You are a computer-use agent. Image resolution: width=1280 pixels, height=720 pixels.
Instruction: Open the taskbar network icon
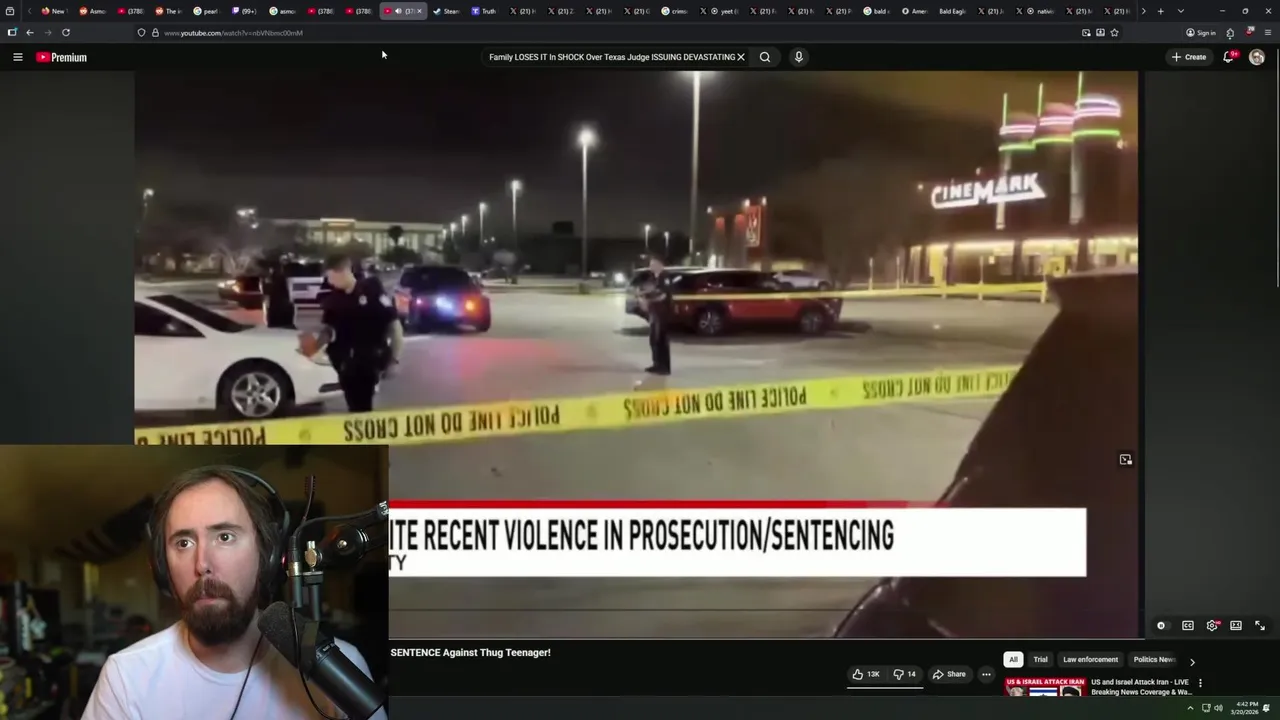click(1205, 708)
